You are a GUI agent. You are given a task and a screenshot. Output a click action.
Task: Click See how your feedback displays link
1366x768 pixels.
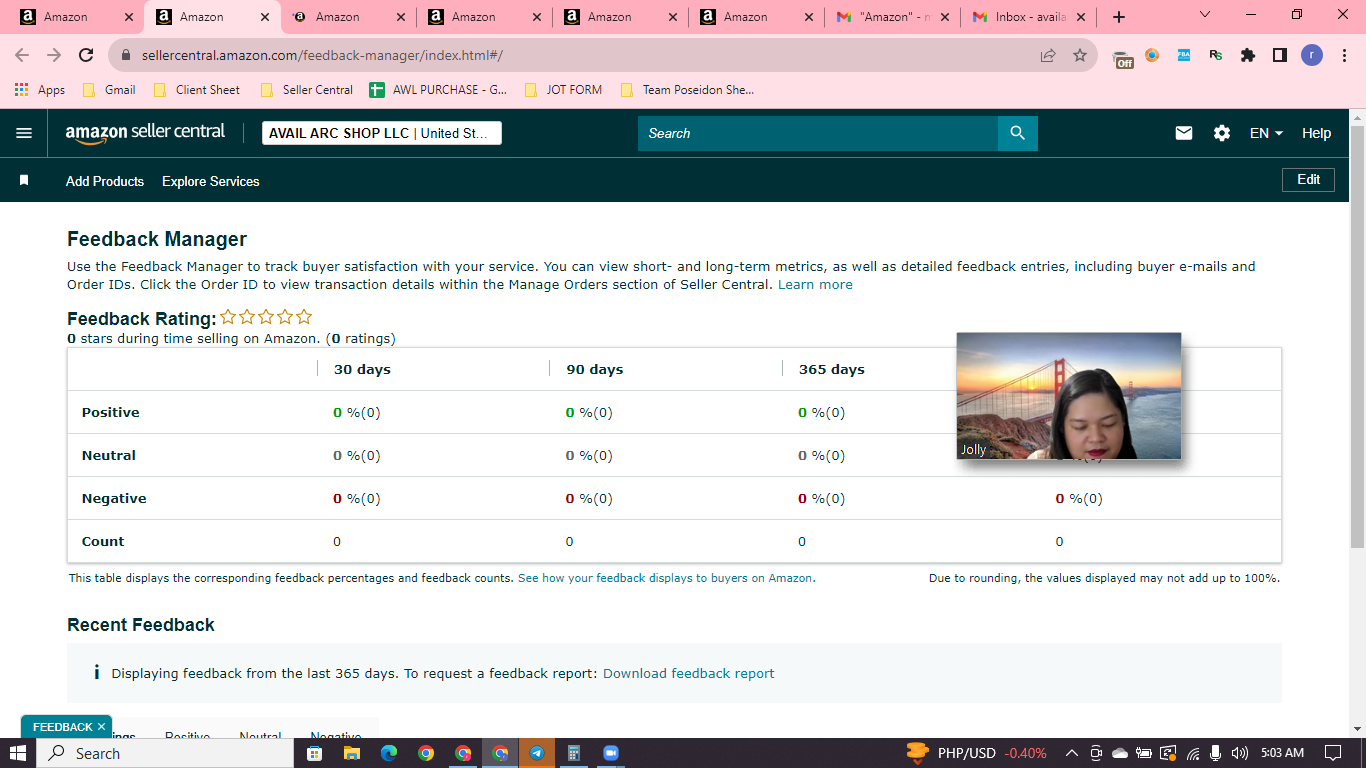[x=666, y=578]
